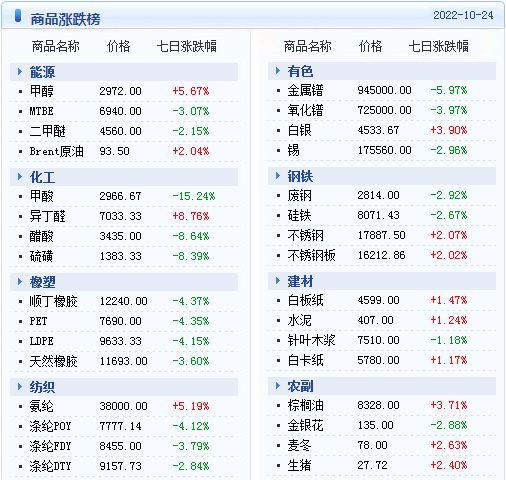Click the price 17887.50 for 不锈钢
Image resolution: width=506 pixels, height=480 pixels.
(x=381, y=235)
